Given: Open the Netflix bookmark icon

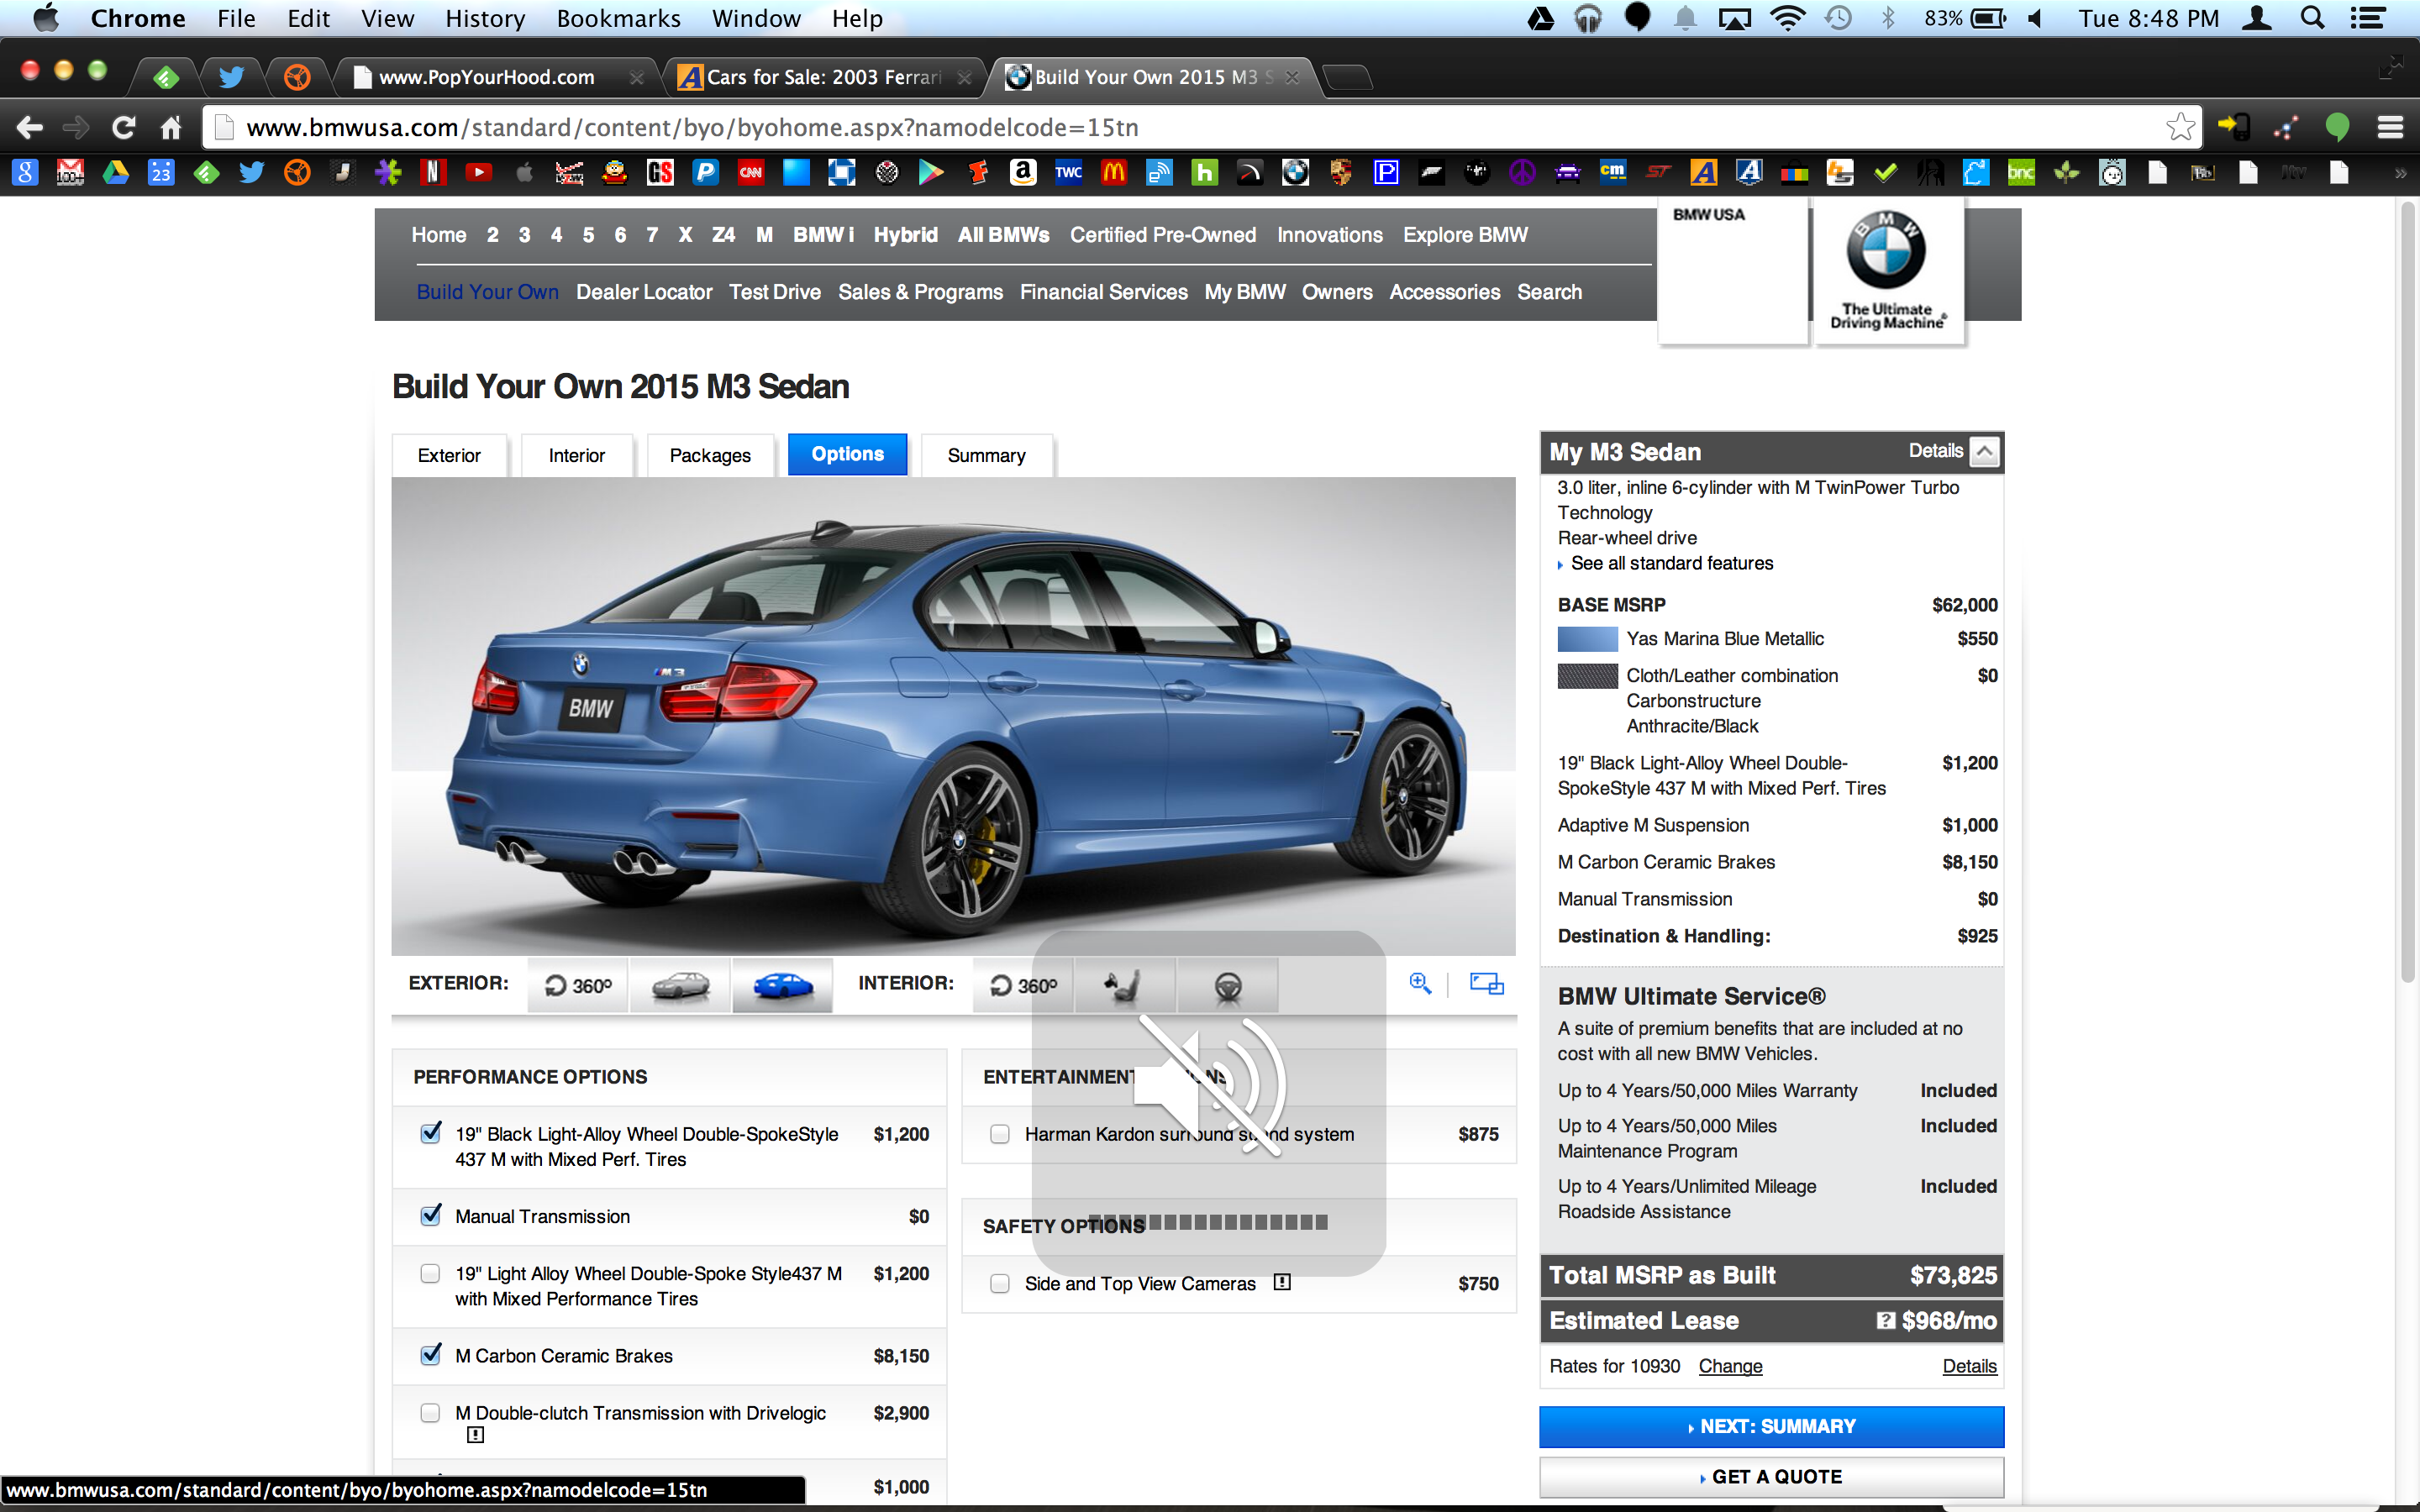Looking at the screenshot, I should coord(433,173).
